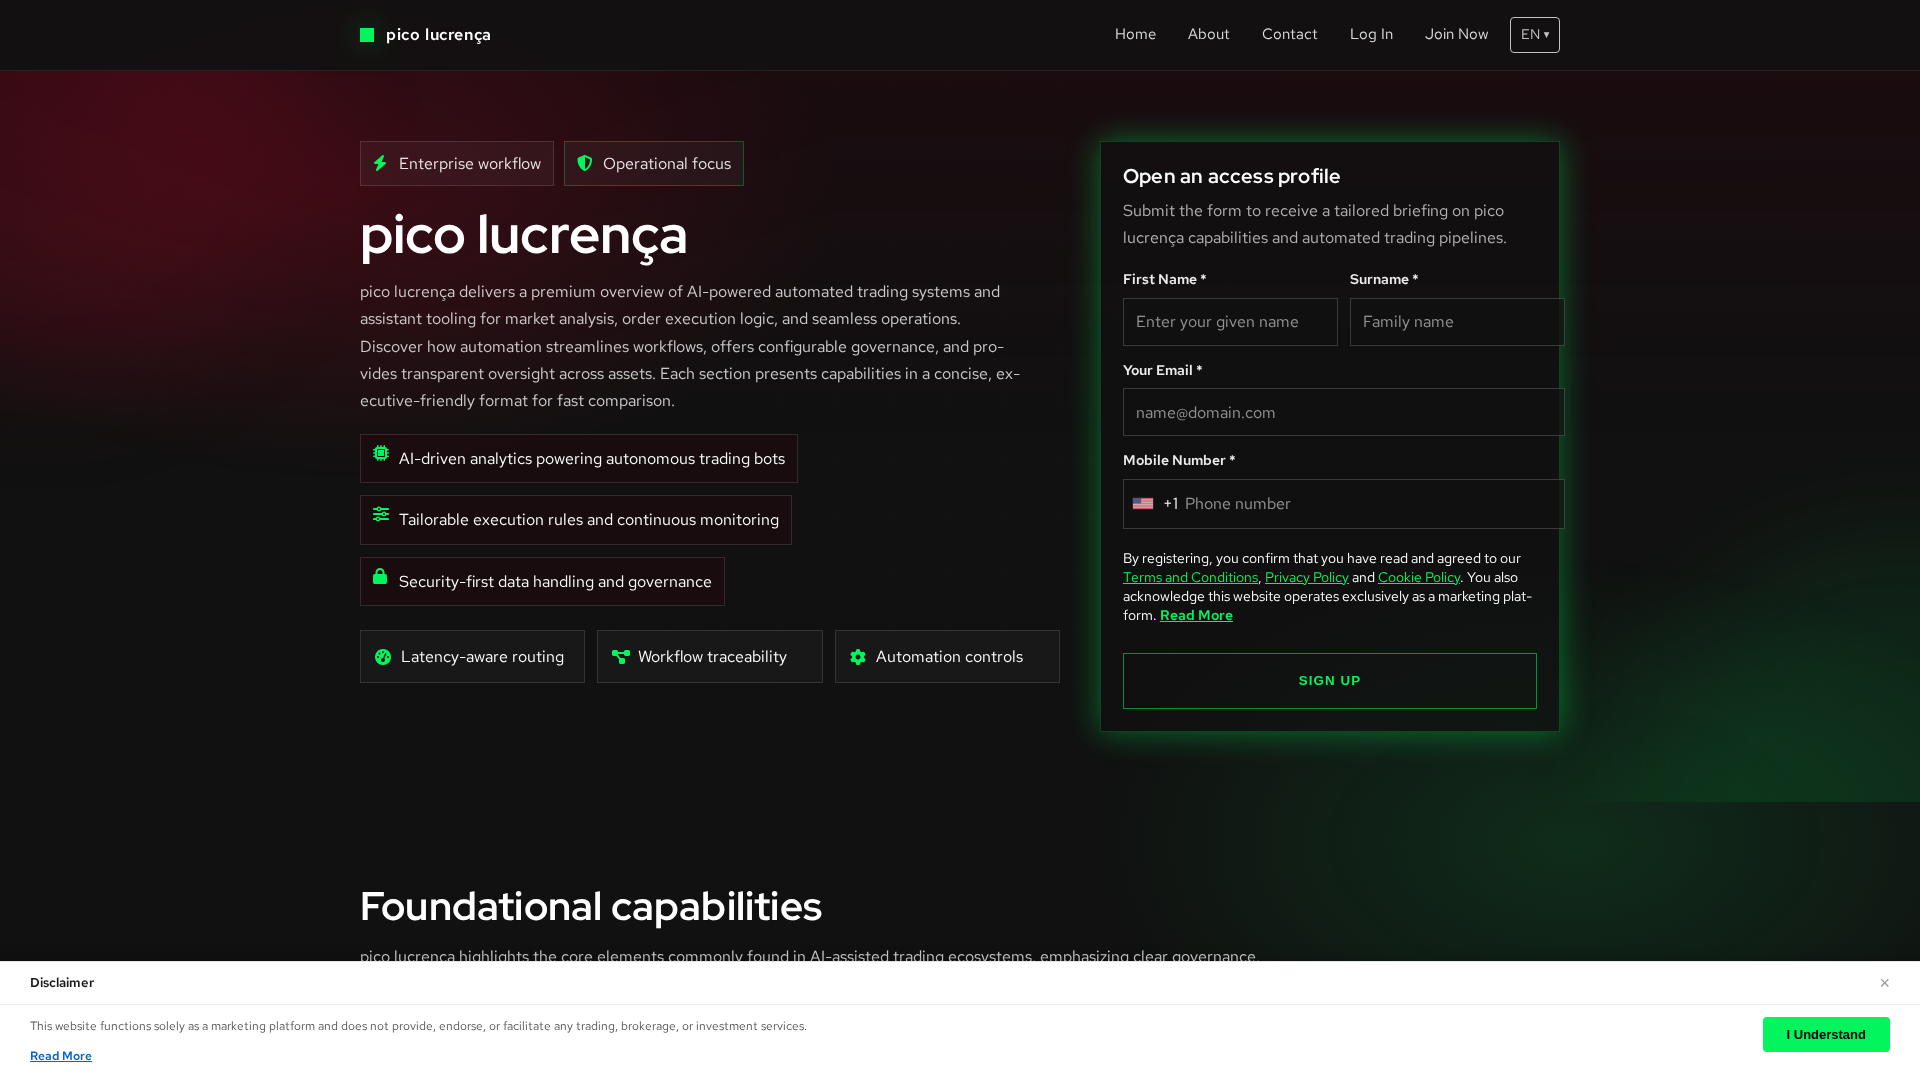Click the chip icon for AI-driven analytics
1920x1080 pixels.
[x=381, y=453]
